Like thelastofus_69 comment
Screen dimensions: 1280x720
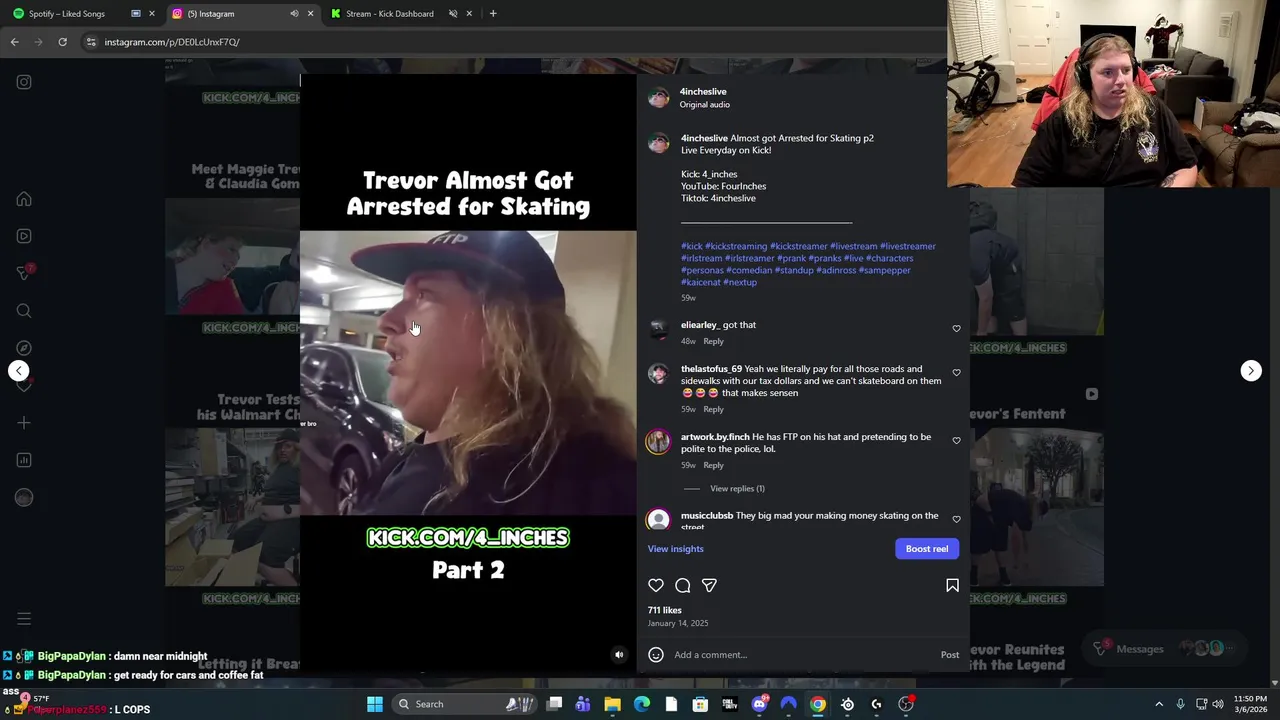956,373
